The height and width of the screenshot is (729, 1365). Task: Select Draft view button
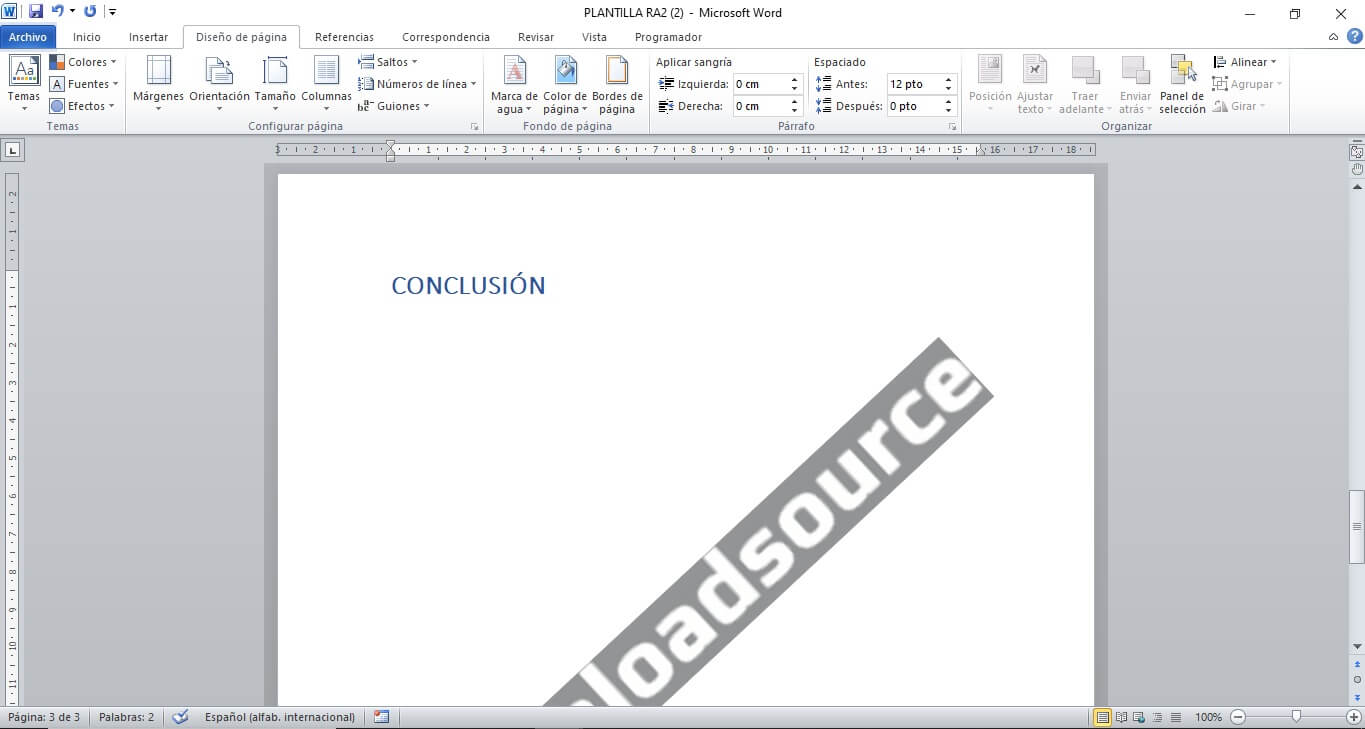click(1175, 717)
